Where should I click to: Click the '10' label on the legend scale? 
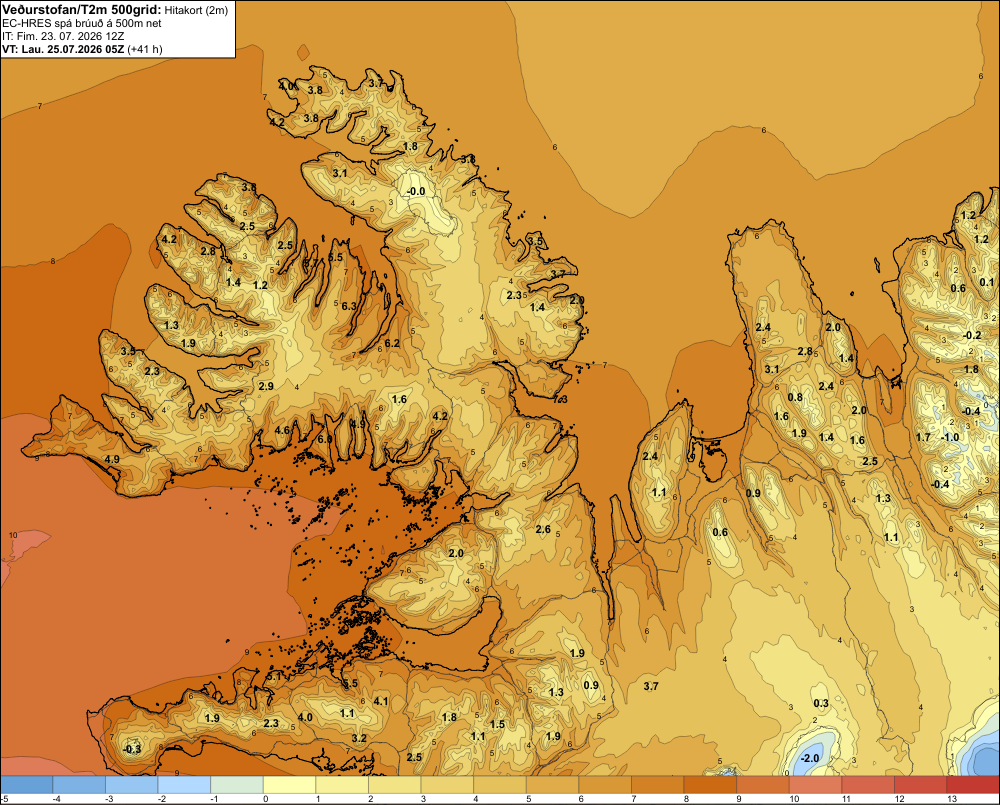point(794,799)
